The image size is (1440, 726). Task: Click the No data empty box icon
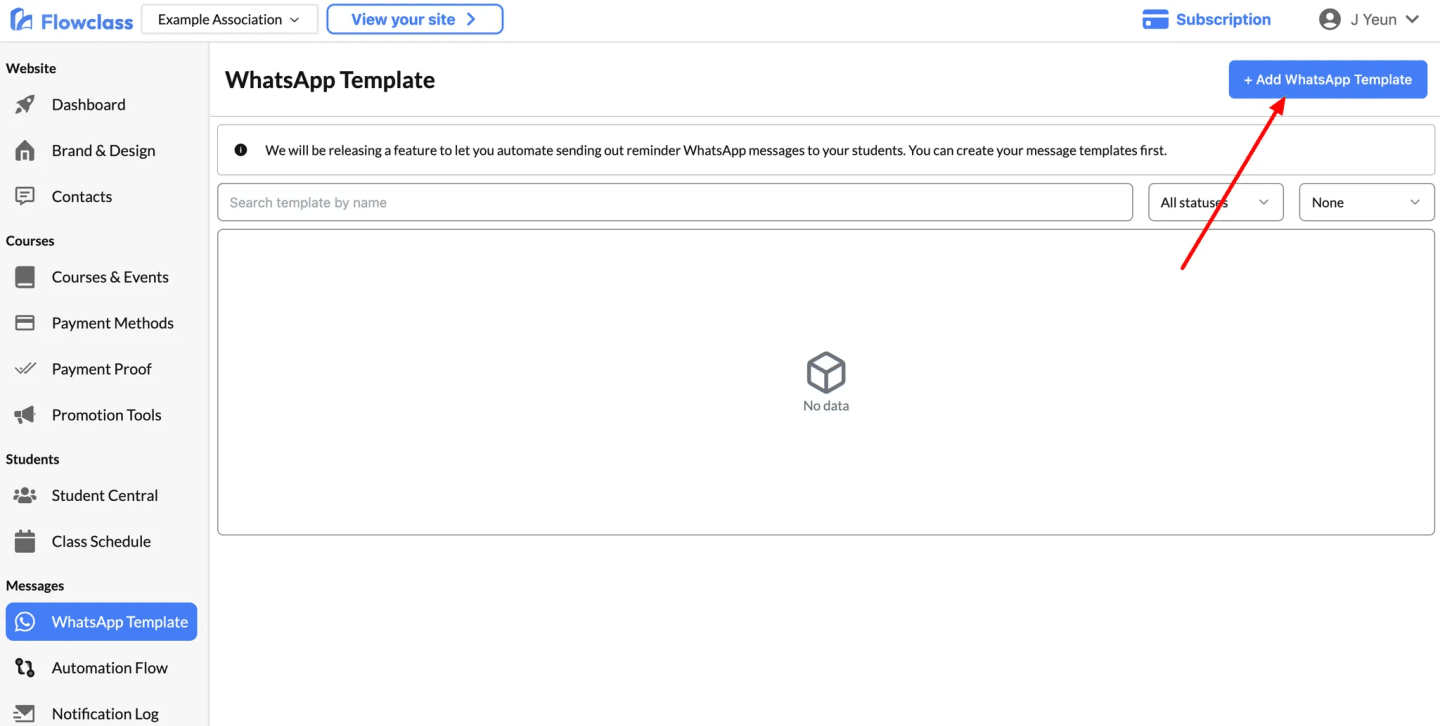826,372
